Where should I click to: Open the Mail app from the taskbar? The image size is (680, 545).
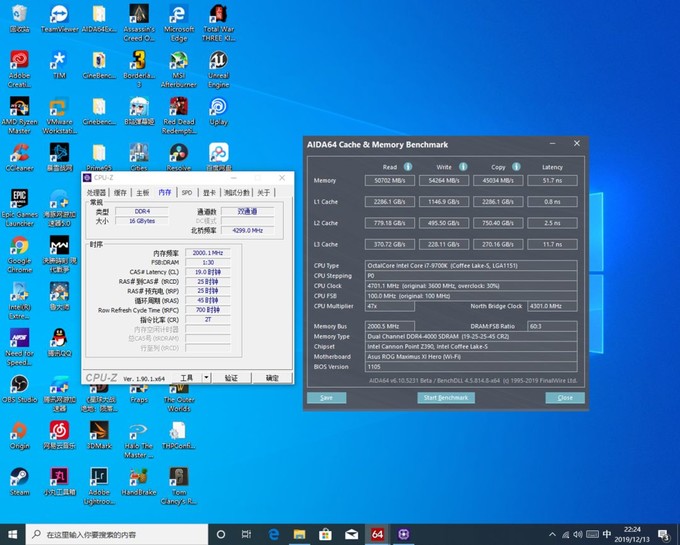coord(351,534)
